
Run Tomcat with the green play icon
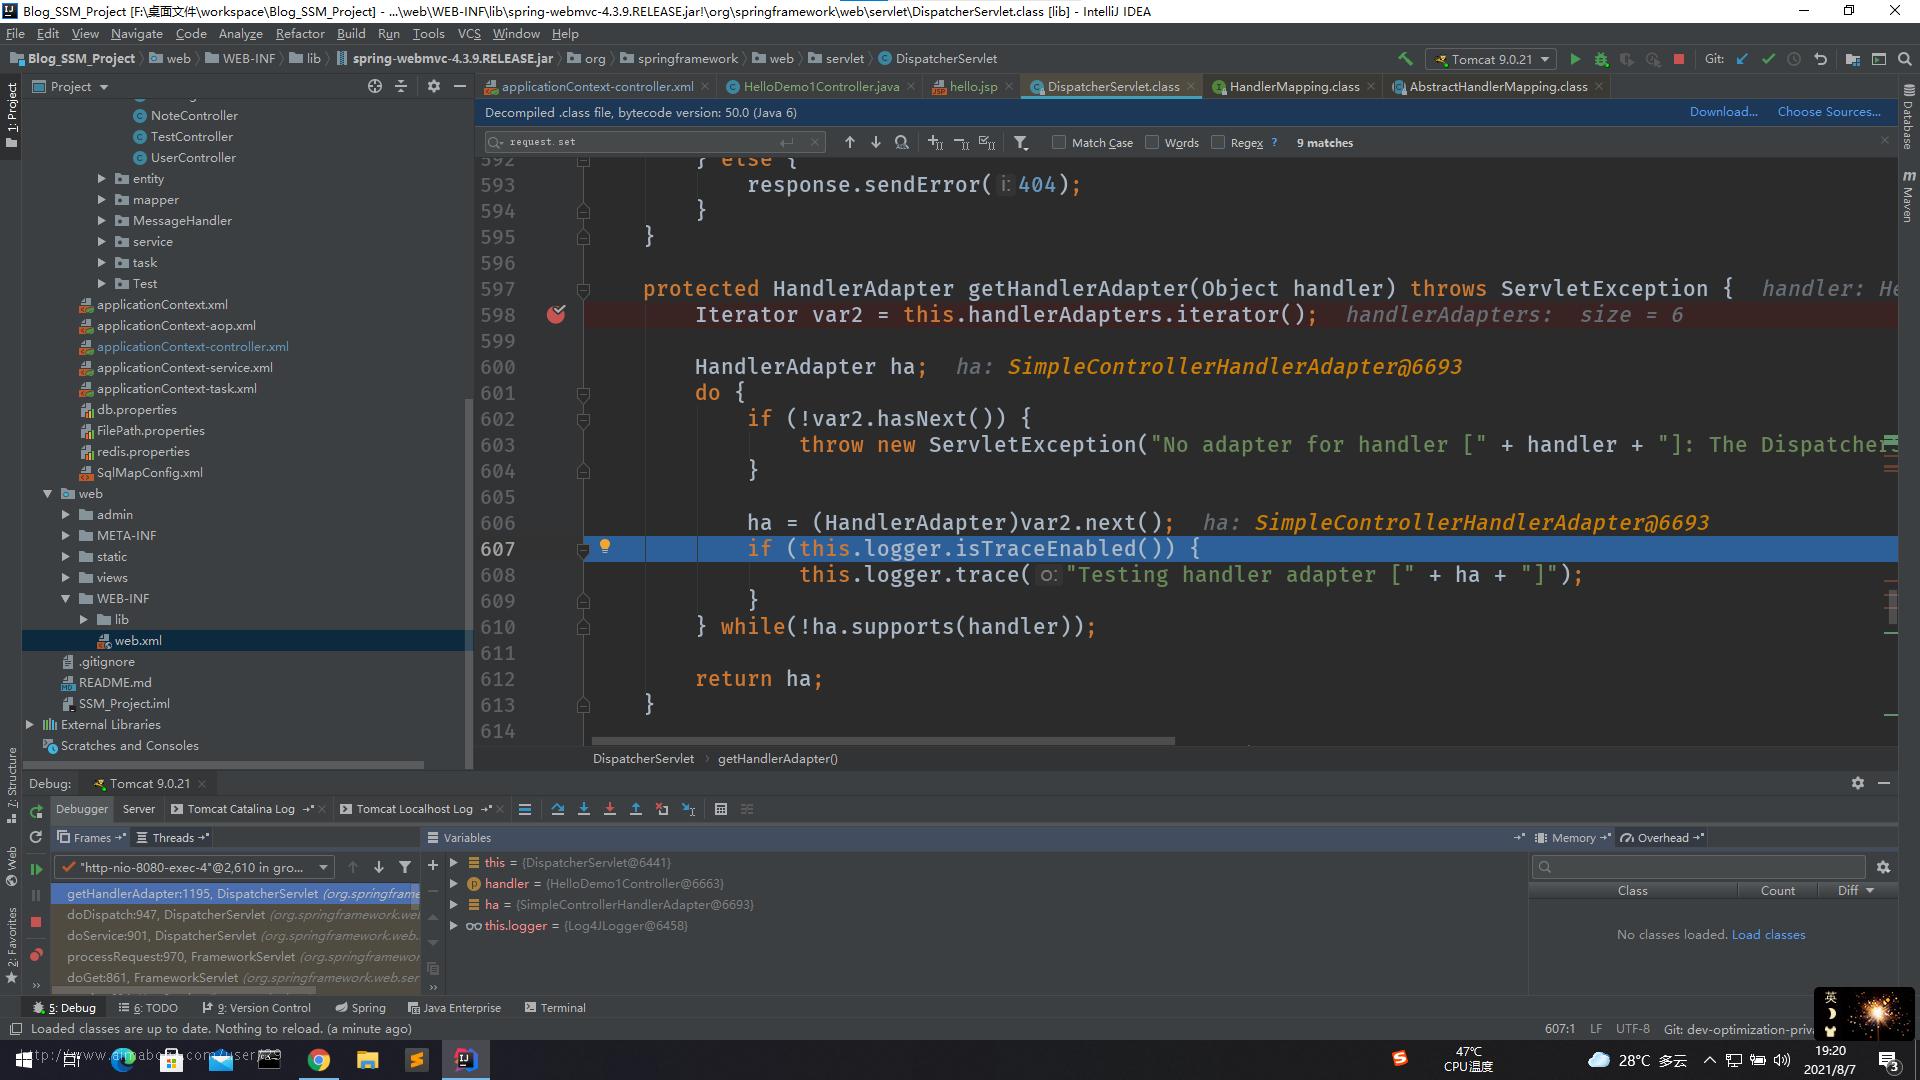click(1575, 59)
